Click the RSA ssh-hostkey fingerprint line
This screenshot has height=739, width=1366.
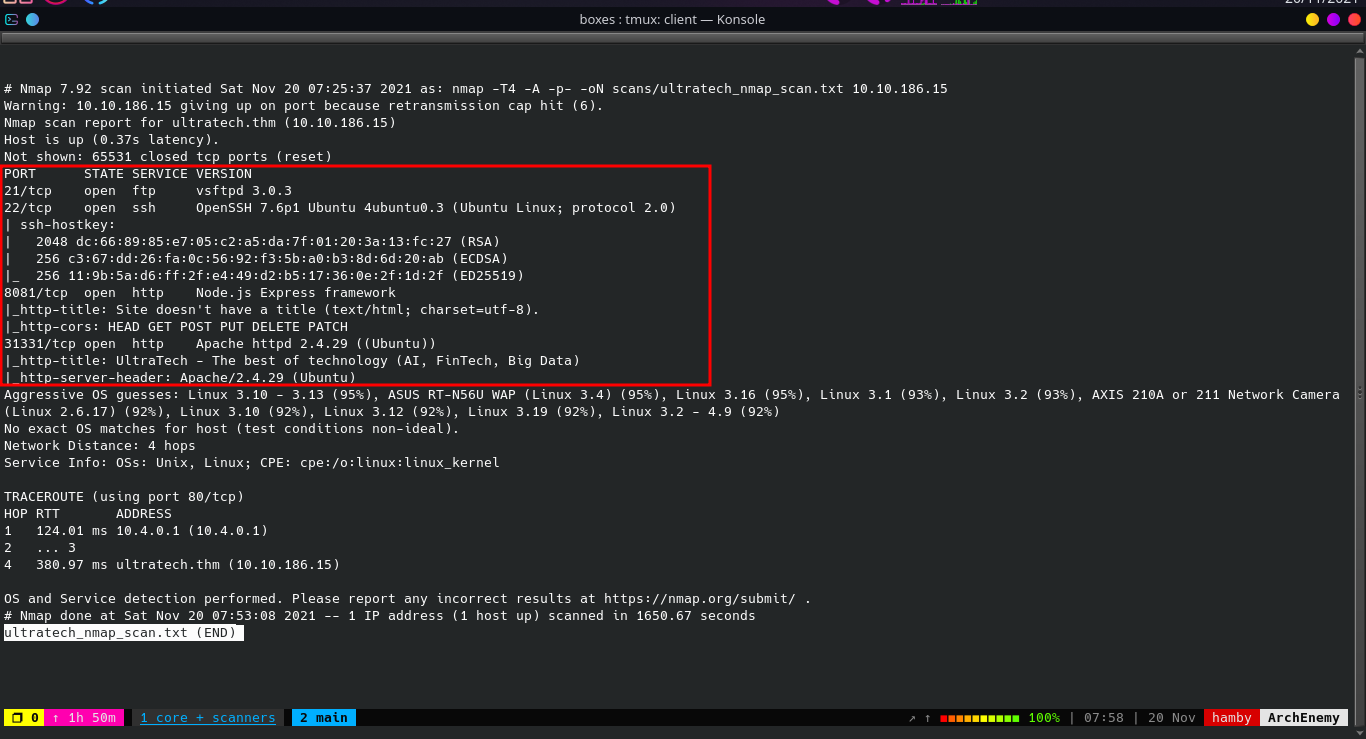coord(252,241)
